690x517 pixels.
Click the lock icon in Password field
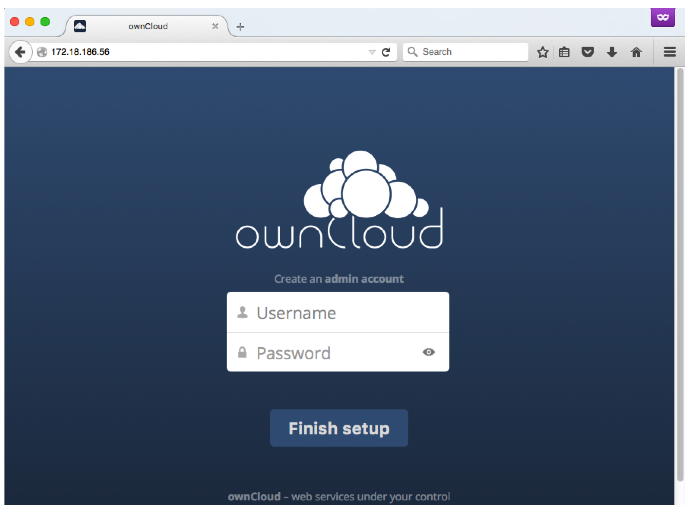[242, 352]
